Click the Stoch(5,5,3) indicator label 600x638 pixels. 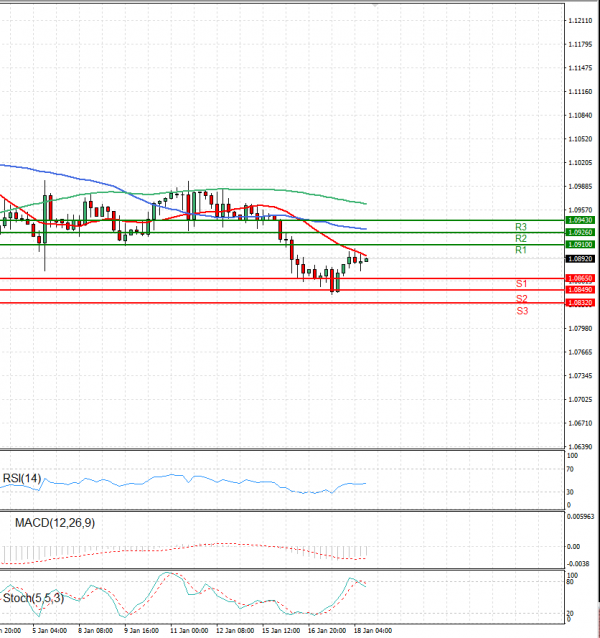33,598
